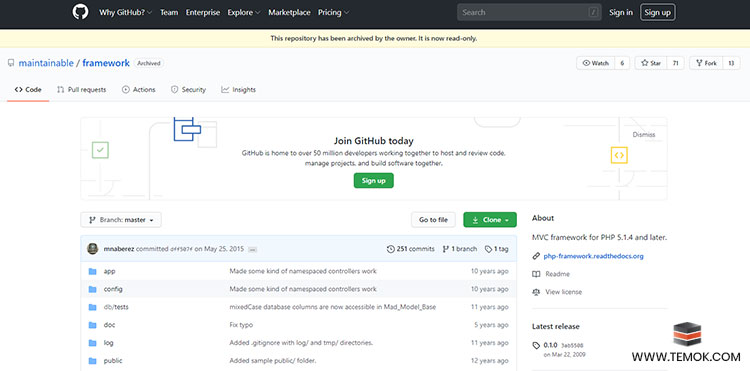
Task: Click the Watch button
Action: (596, 63)
